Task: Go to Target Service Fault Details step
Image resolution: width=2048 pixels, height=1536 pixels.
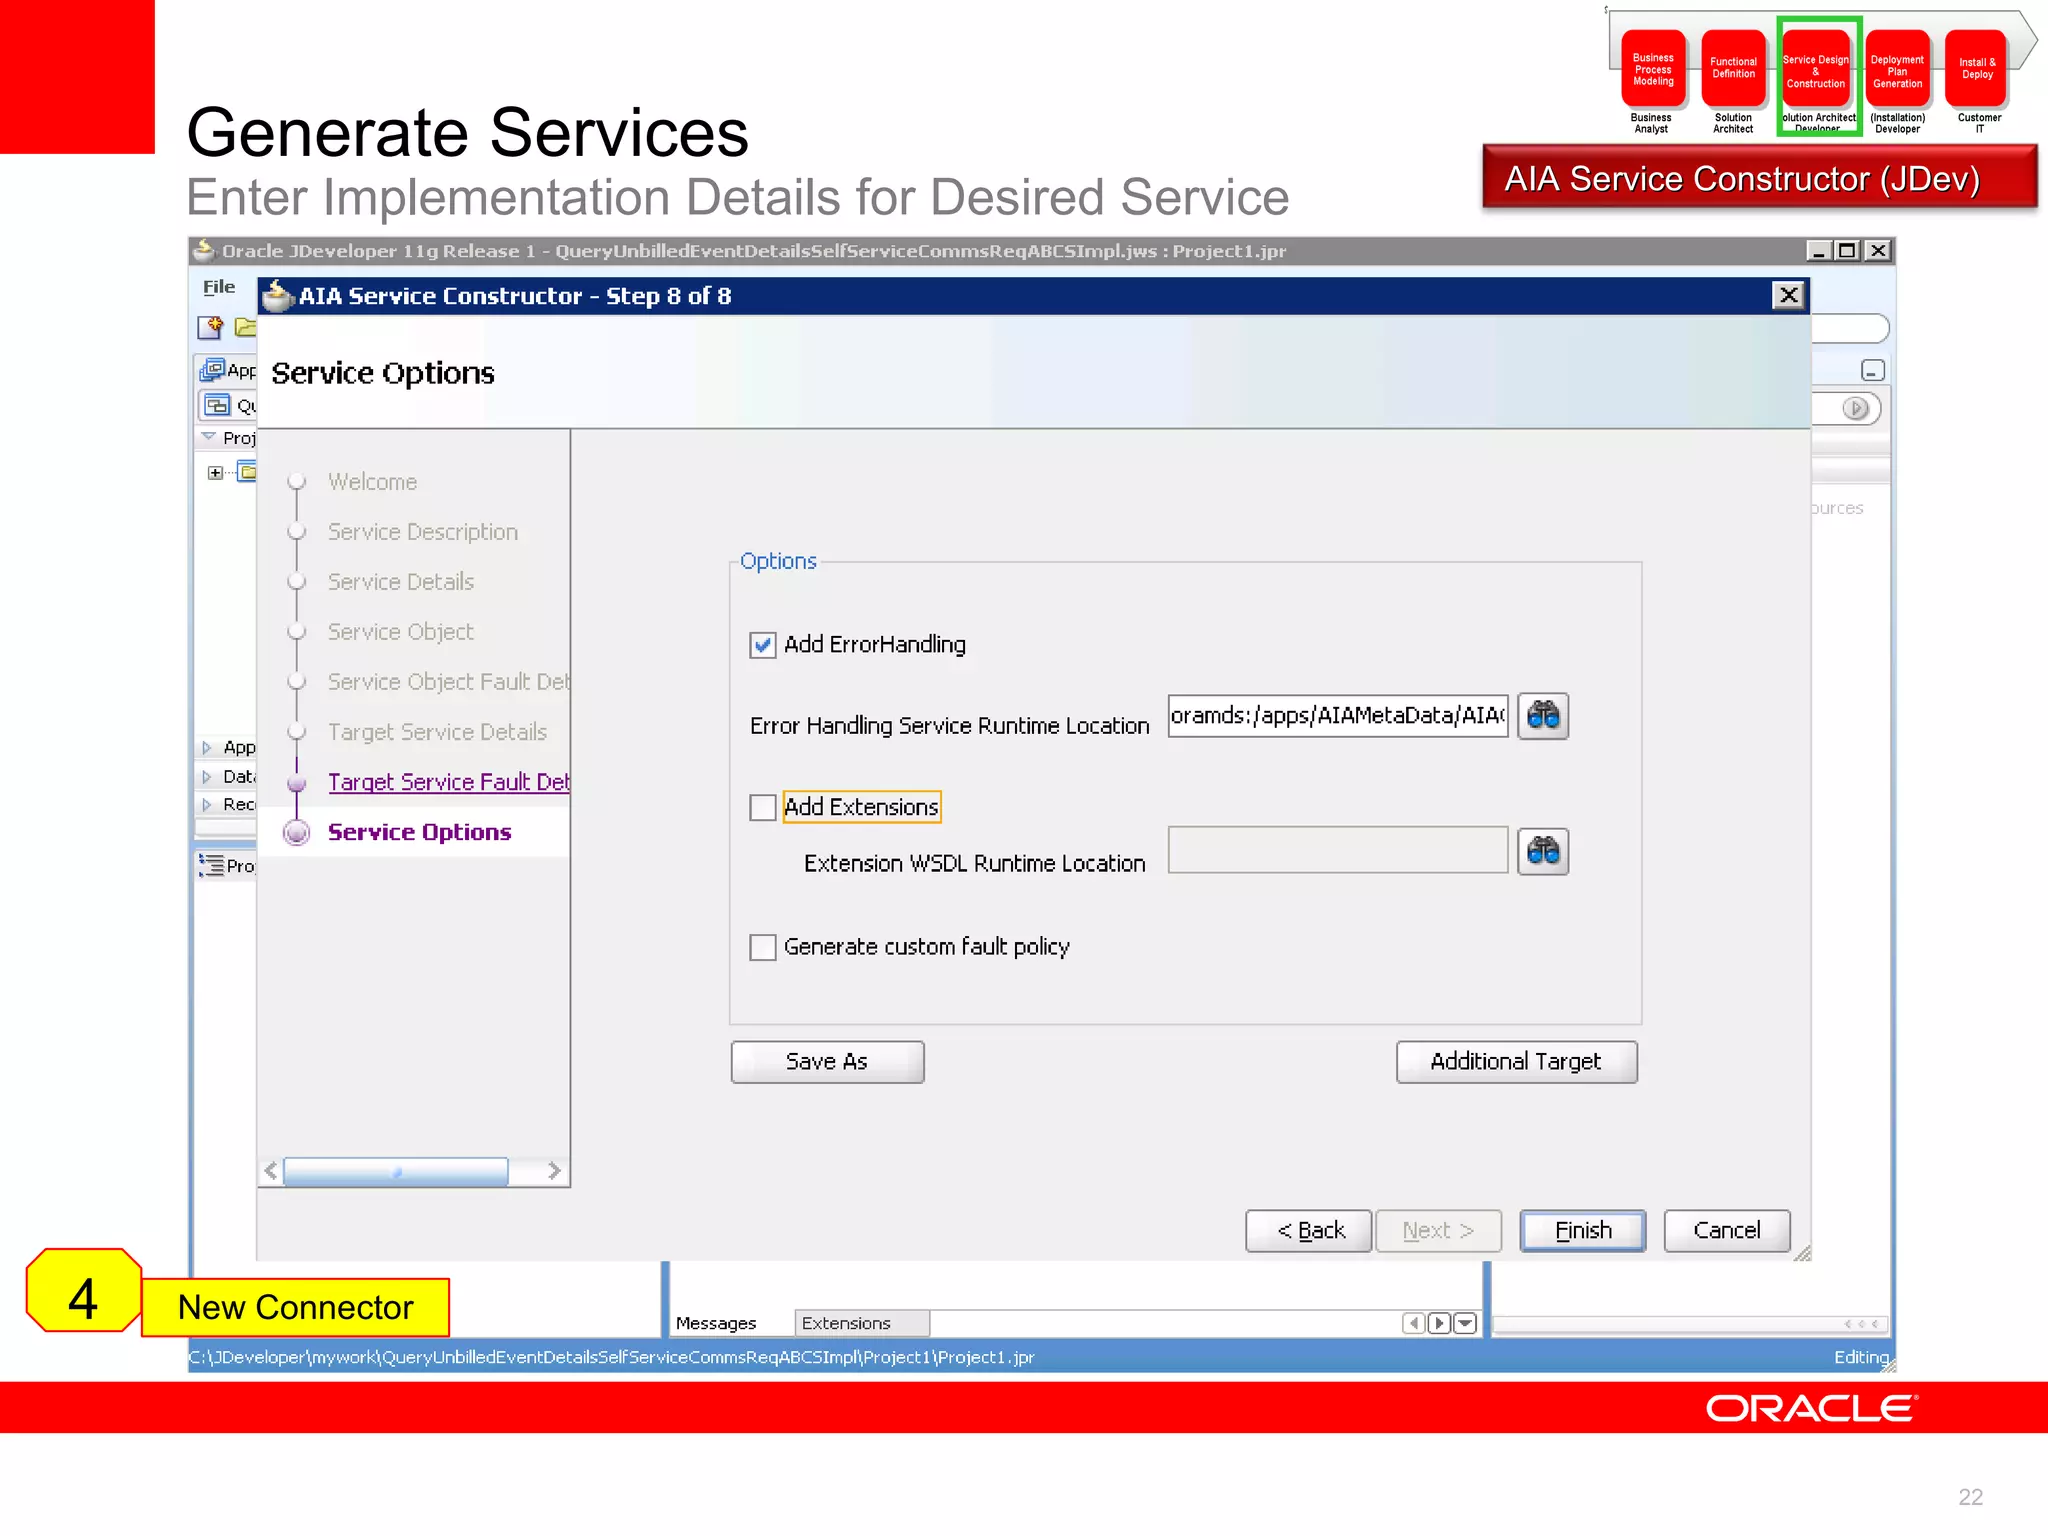Action: pos(449,782)
